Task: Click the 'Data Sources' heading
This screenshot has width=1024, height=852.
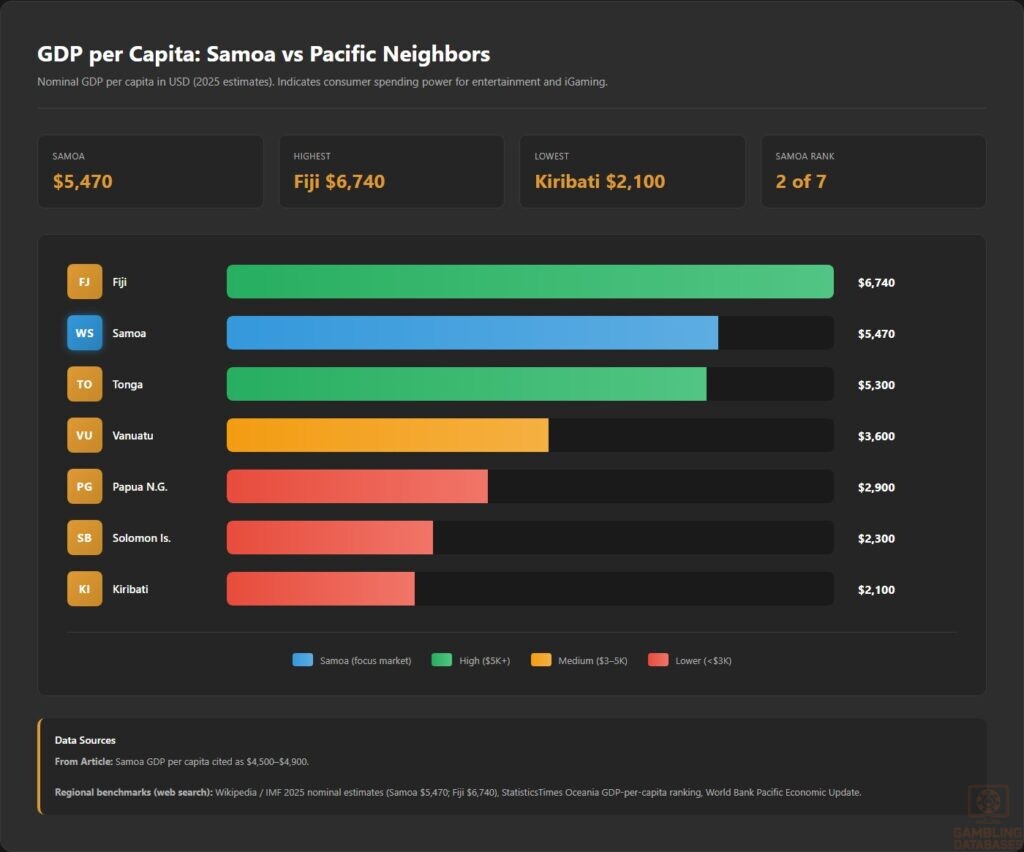Action: point(85,740)
